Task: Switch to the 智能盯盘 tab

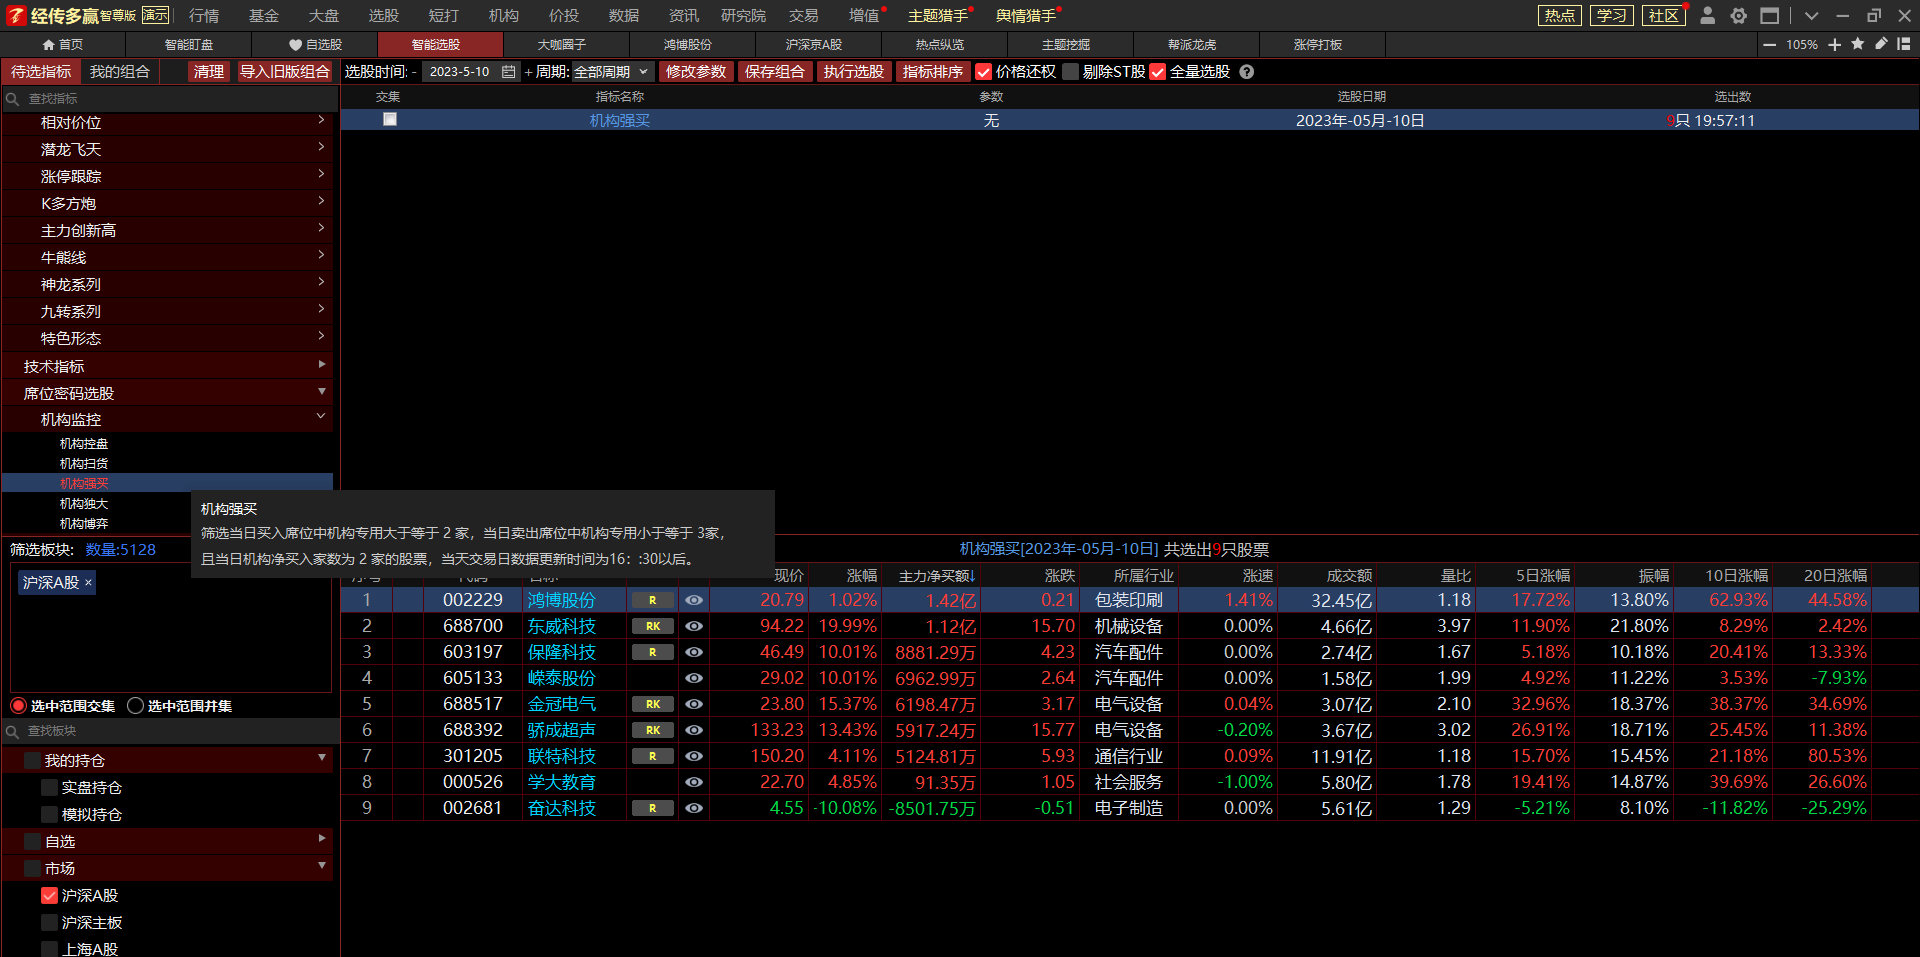Action: click(189, 45)
